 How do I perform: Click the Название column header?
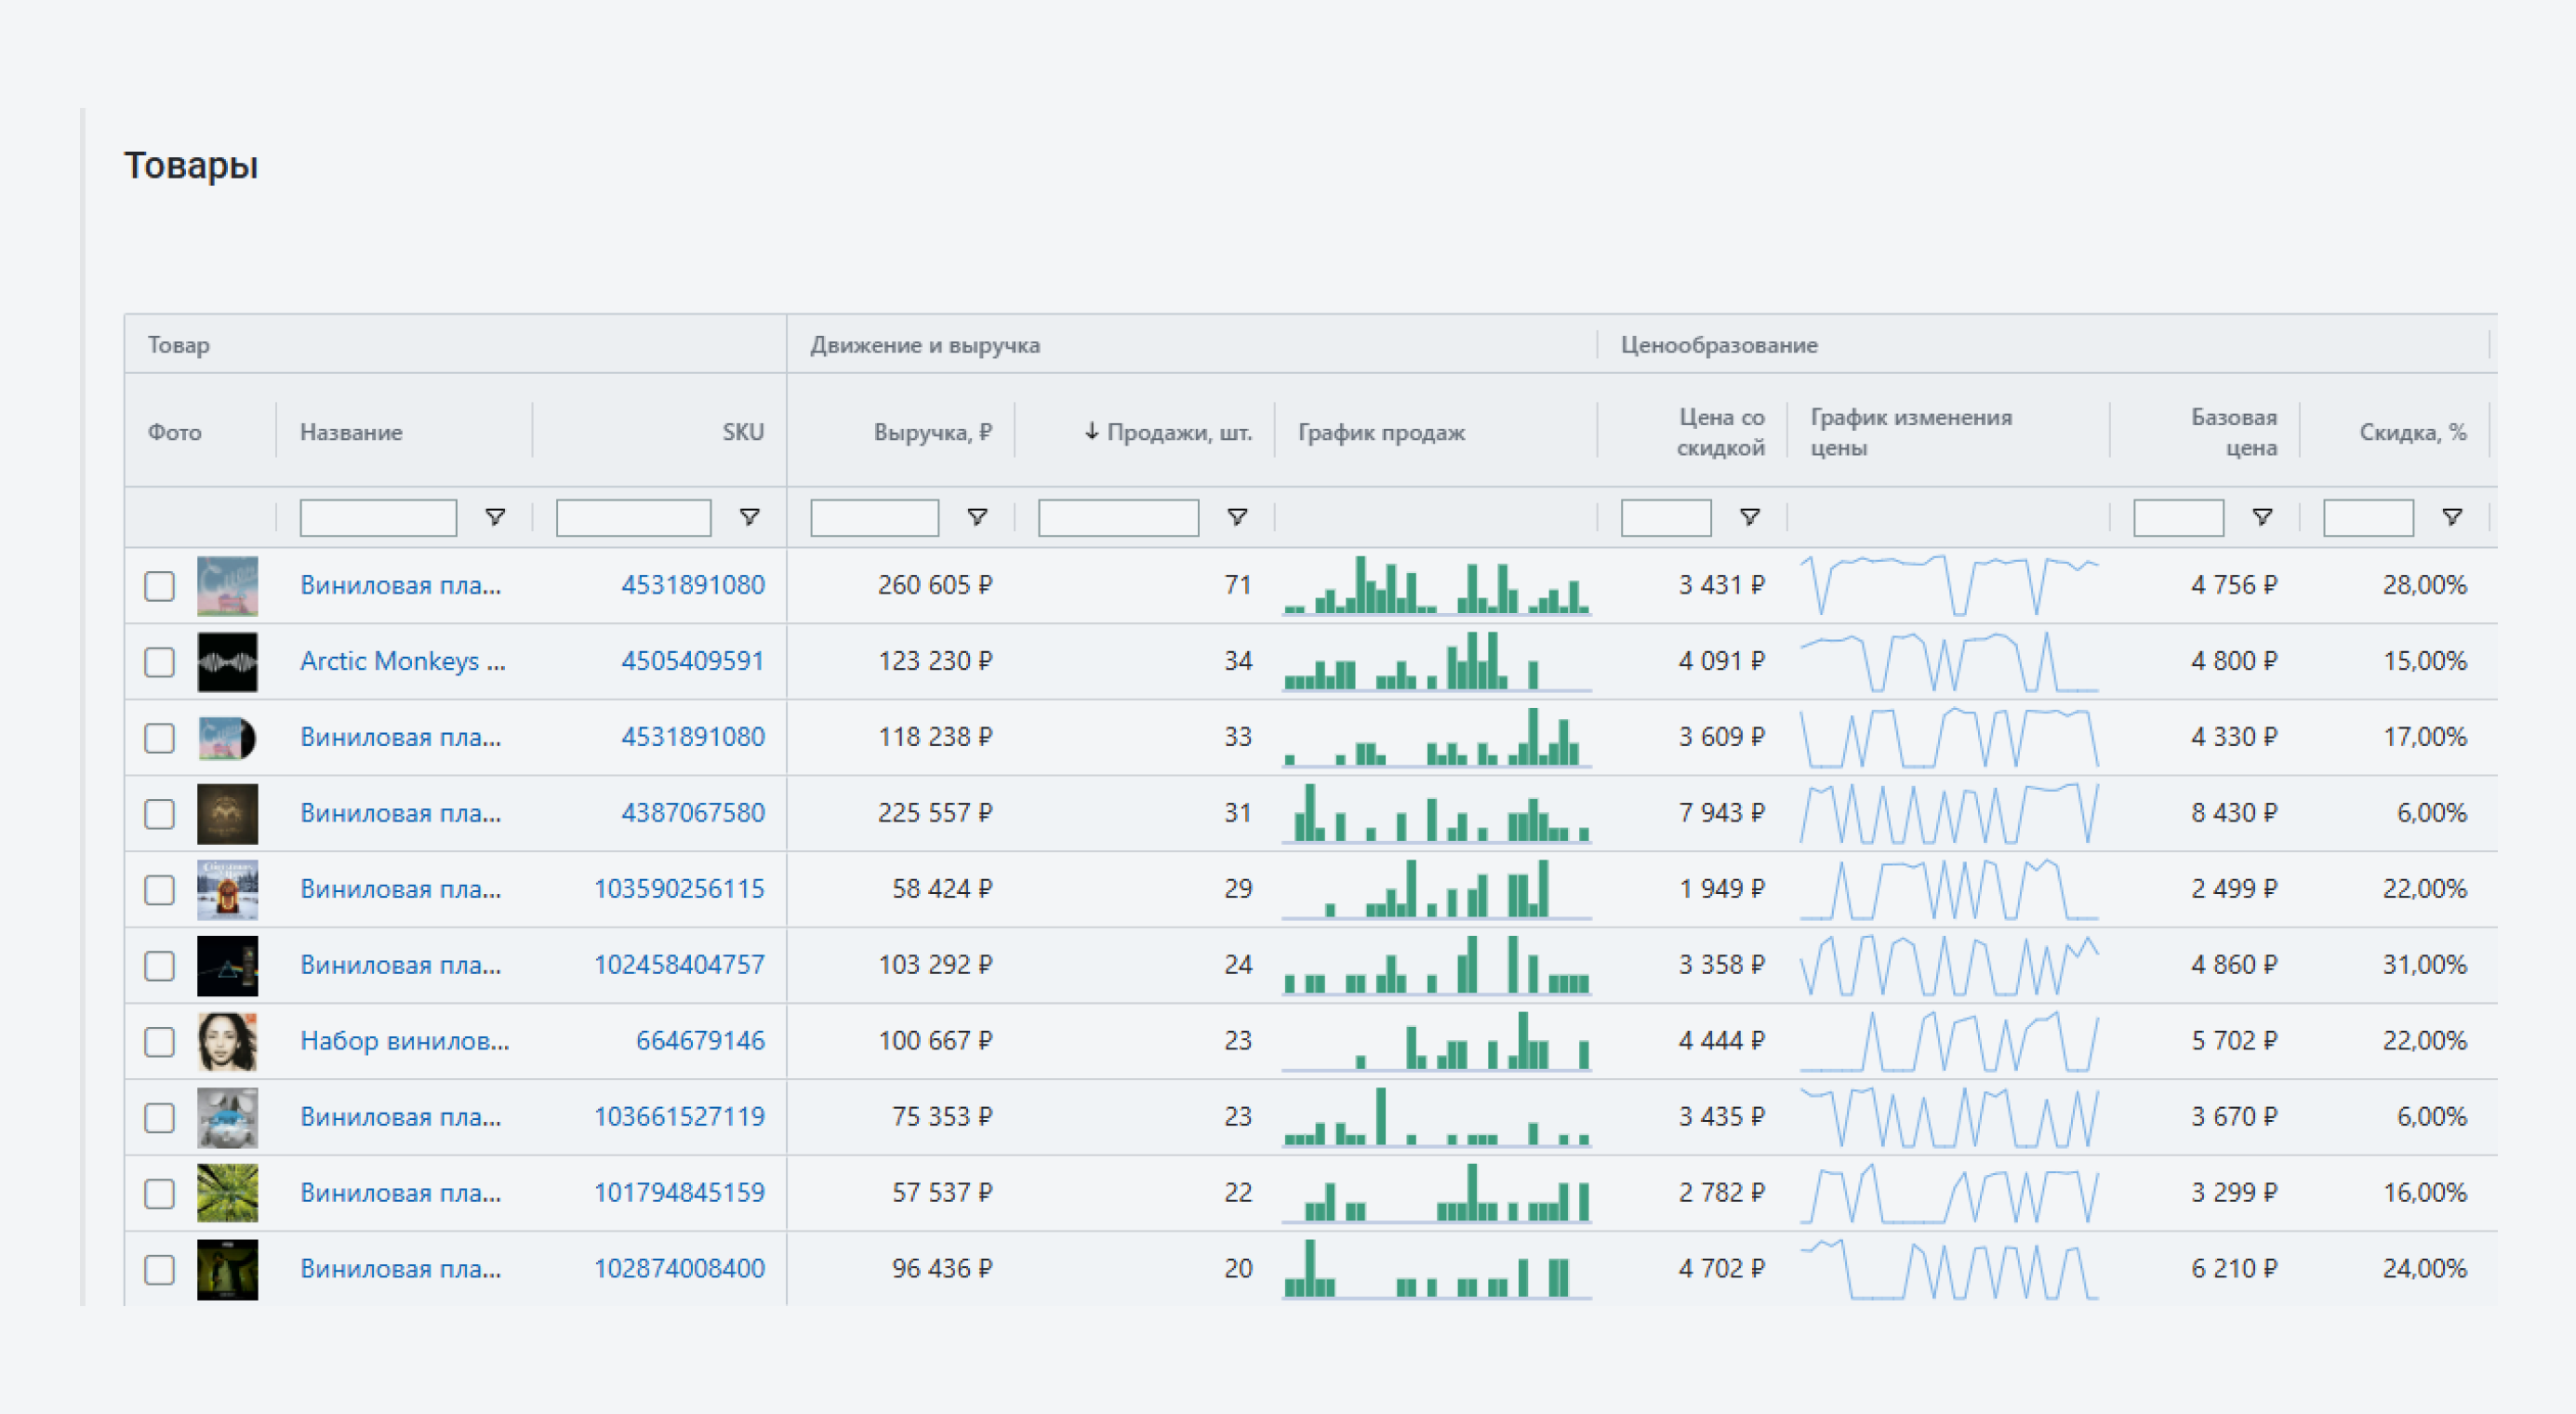[x=351, y=432]
